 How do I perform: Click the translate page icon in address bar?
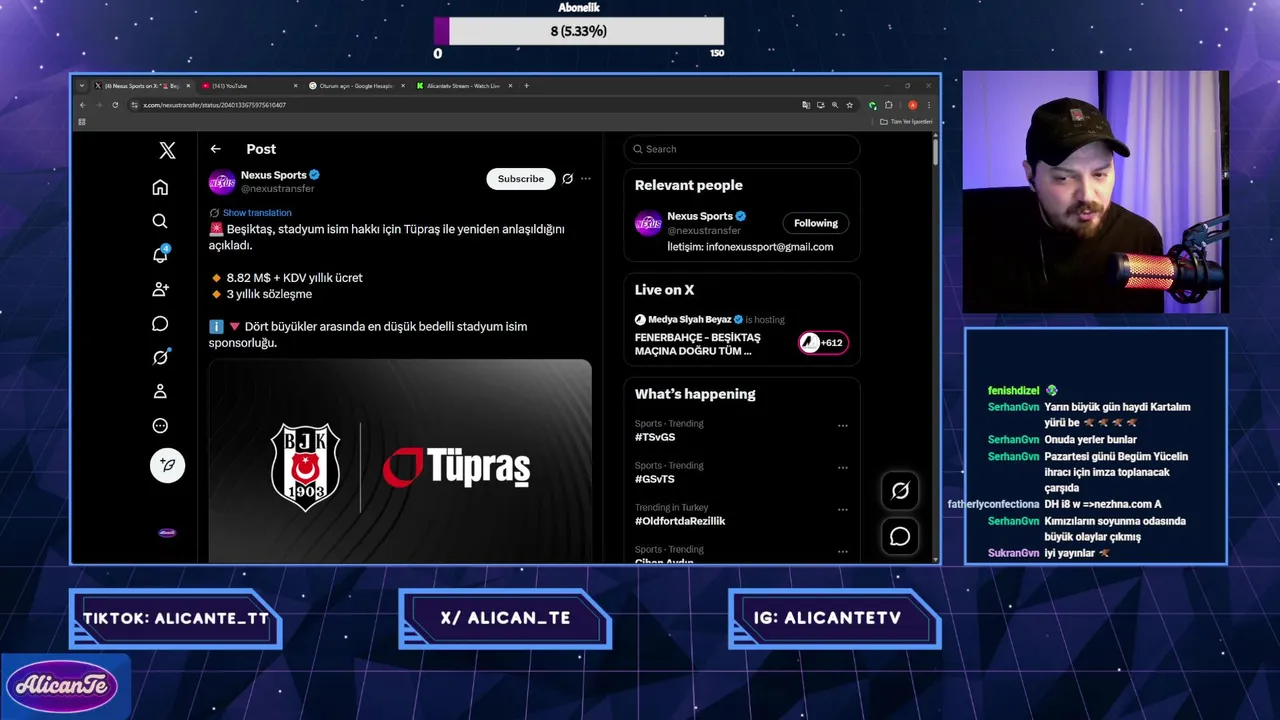click(x=806, y=105)
